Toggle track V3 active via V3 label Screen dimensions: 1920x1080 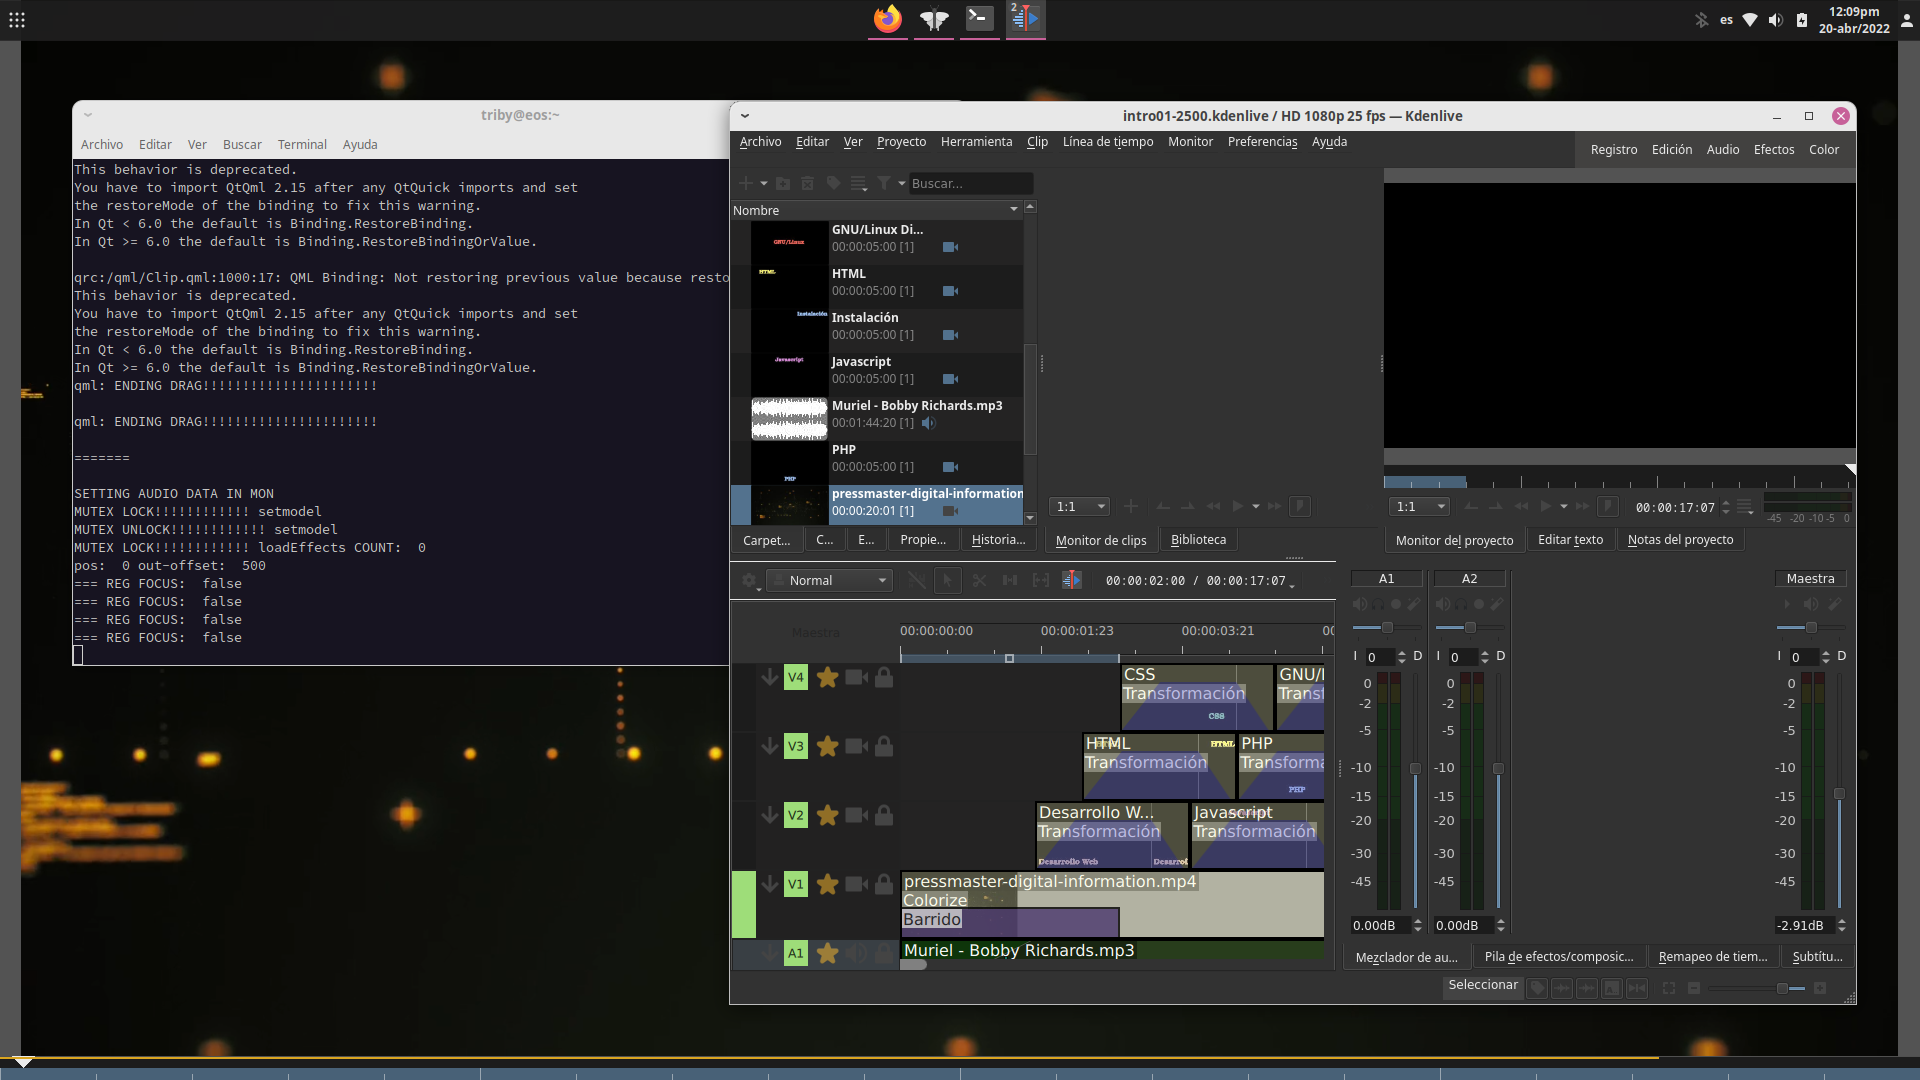pos(796,746)
